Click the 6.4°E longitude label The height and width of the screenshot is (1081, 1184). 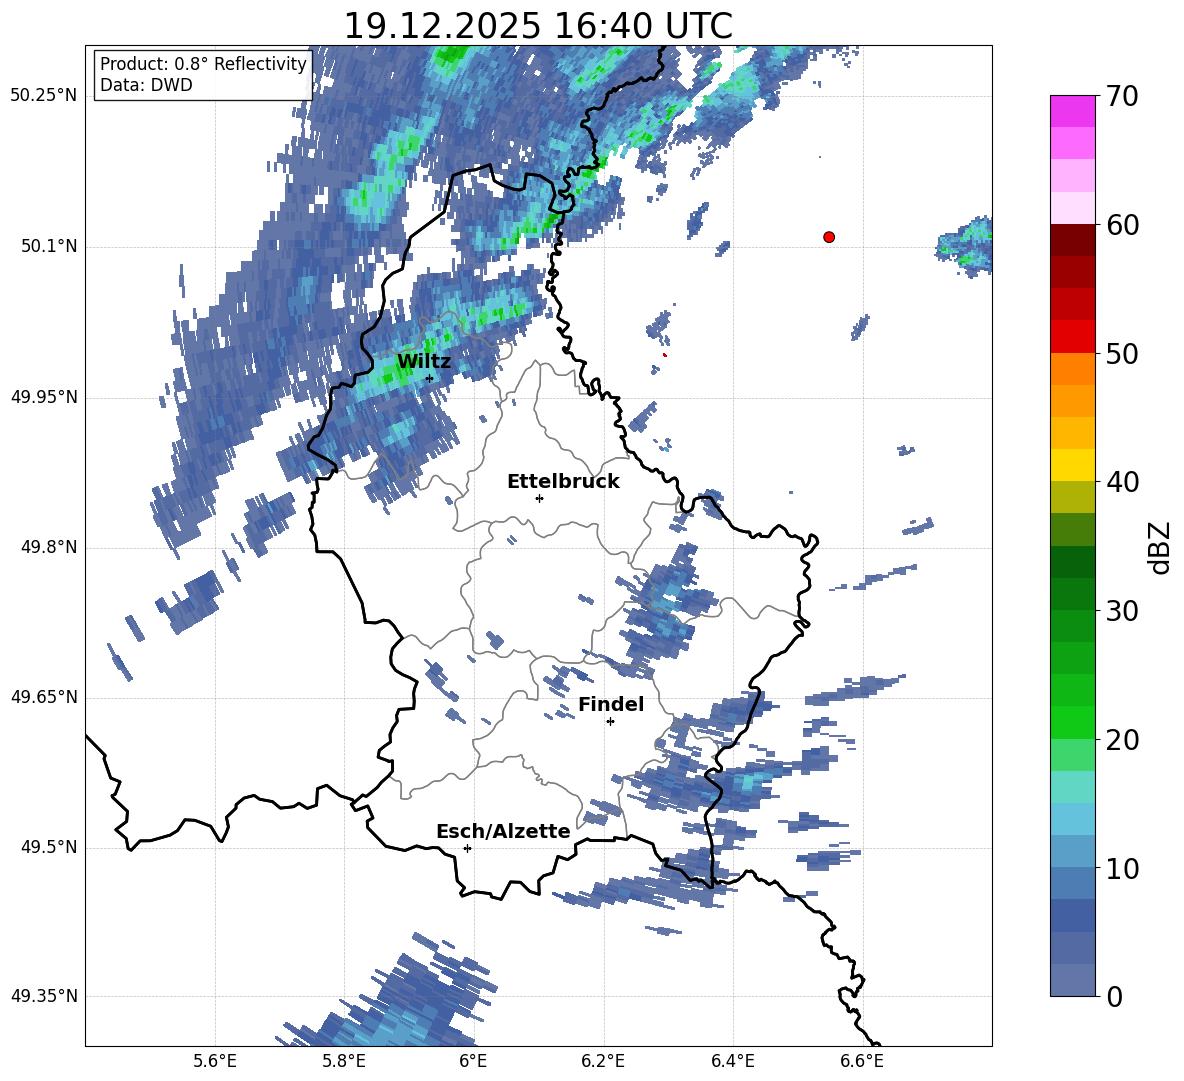click(x=732, y=1062)
